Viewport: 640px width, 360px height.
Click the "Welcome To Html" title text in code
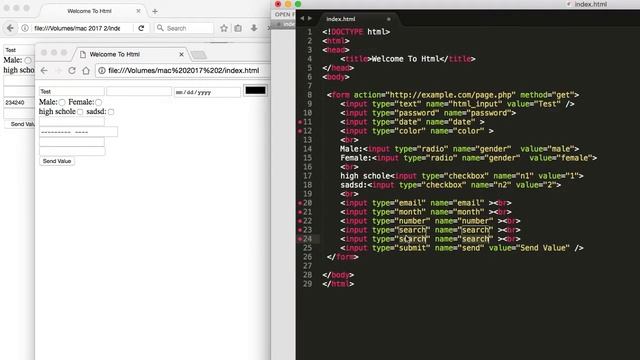(406, 59)
